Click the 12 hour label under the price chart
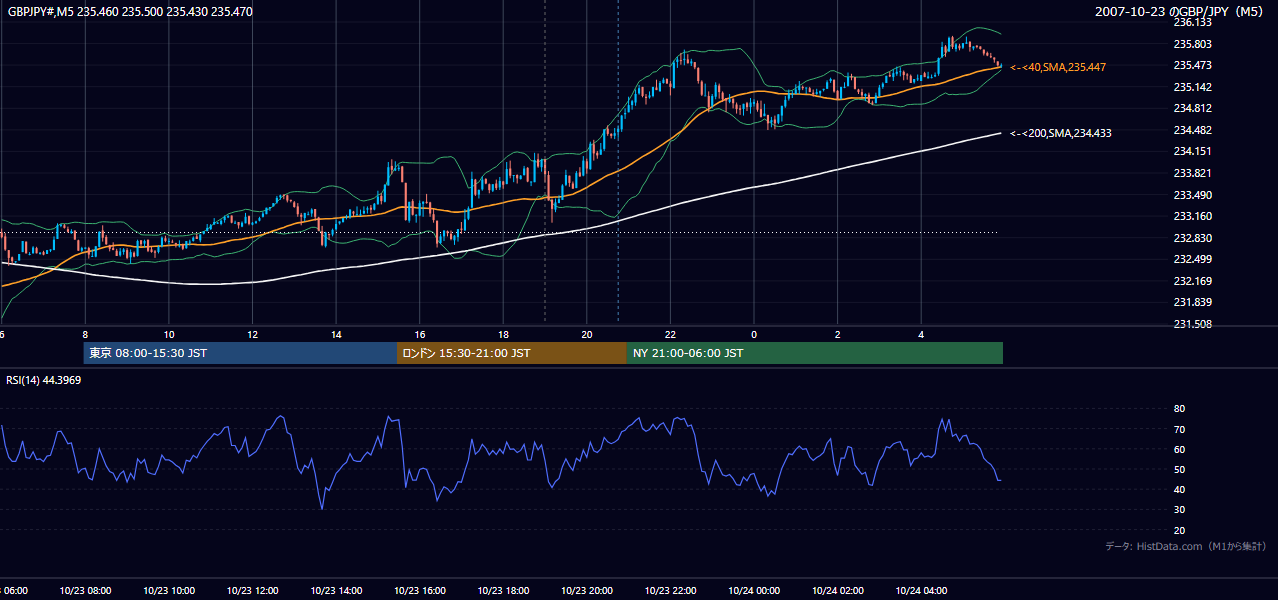 pyautogui.click(x=253, y=335)
